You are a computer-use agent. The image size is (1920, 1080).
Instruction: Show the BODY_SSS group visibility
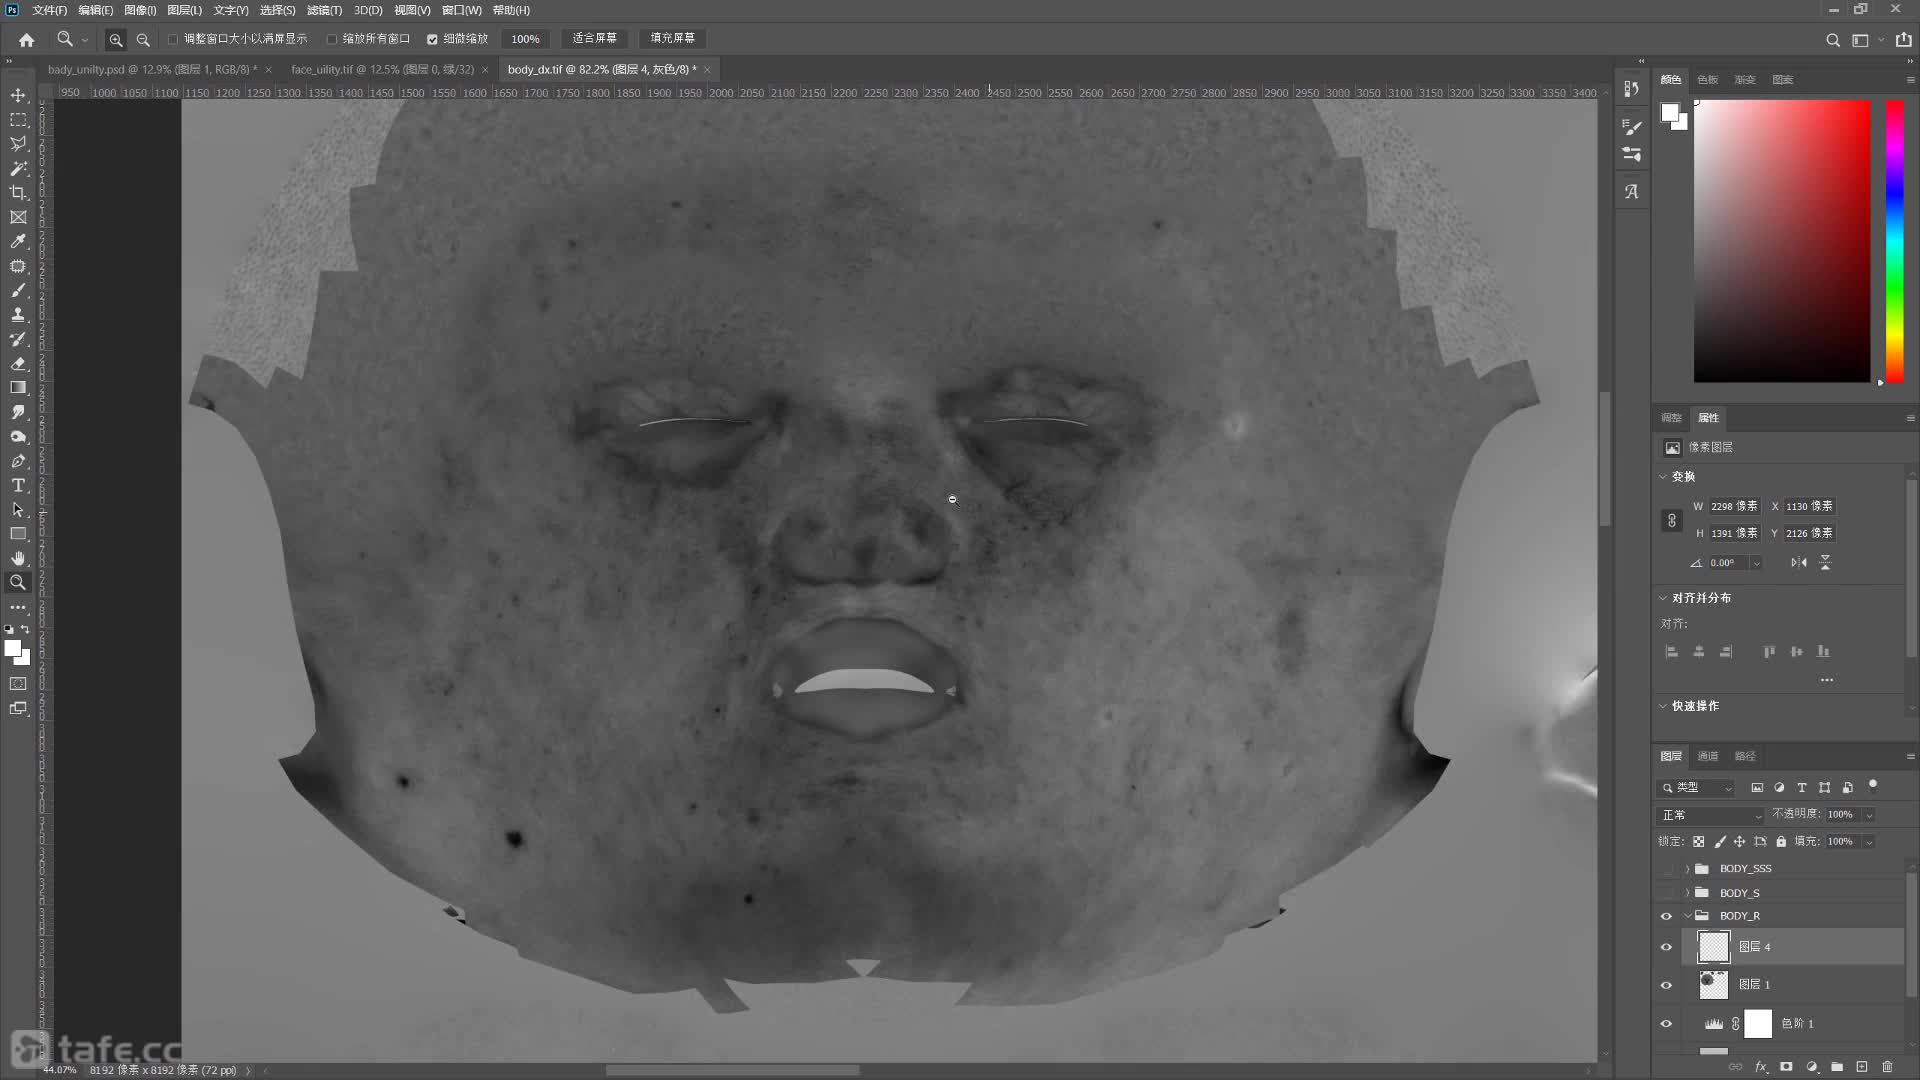tap(1666, 869)
